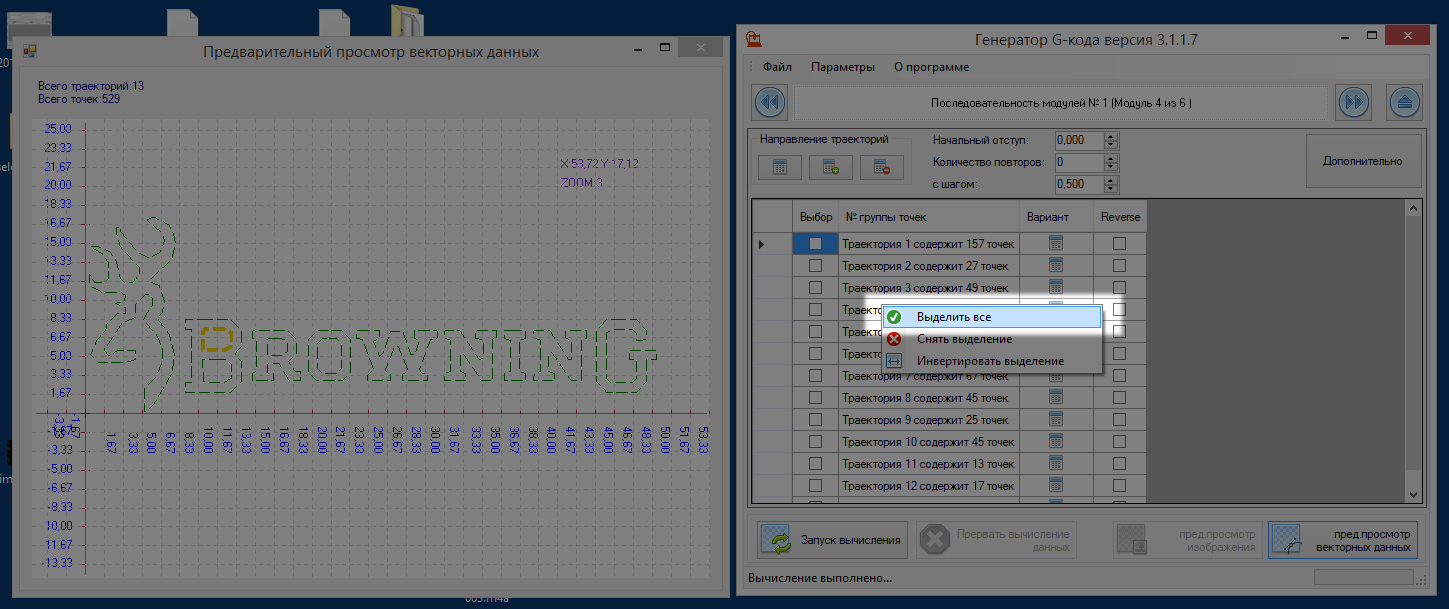This screenshot has width=1449, height=609.
Task: Click Всего траекторий:13 text in preview window
Action: tap(91, 86)
